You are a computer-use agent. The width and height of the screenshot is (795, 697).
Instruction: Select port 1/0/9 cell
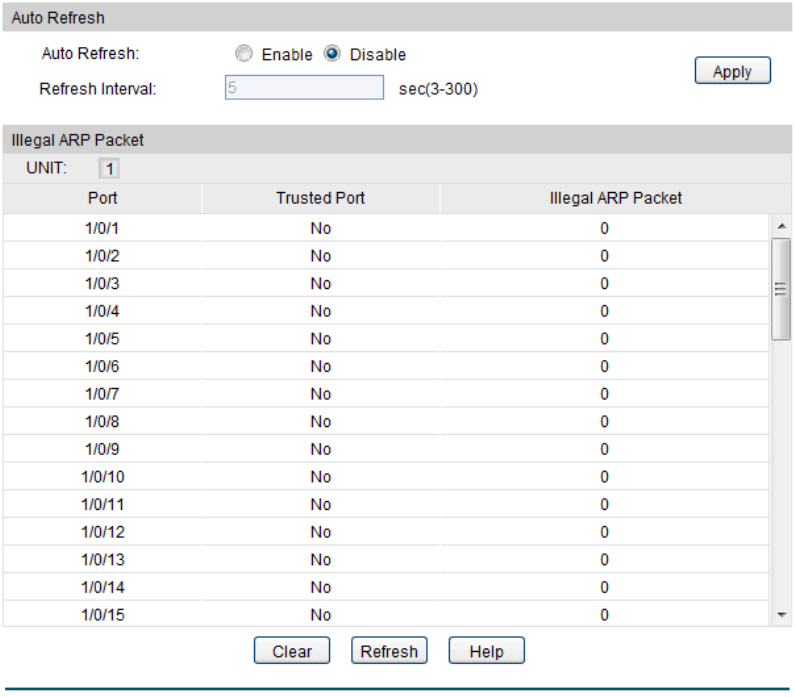point(102,449)
